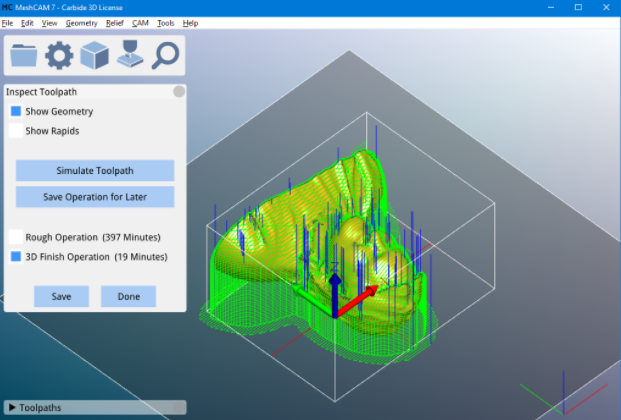This screenshot has width=621, height=420.
Task: Open the Tools menu
Action: (x=166, y=23)
